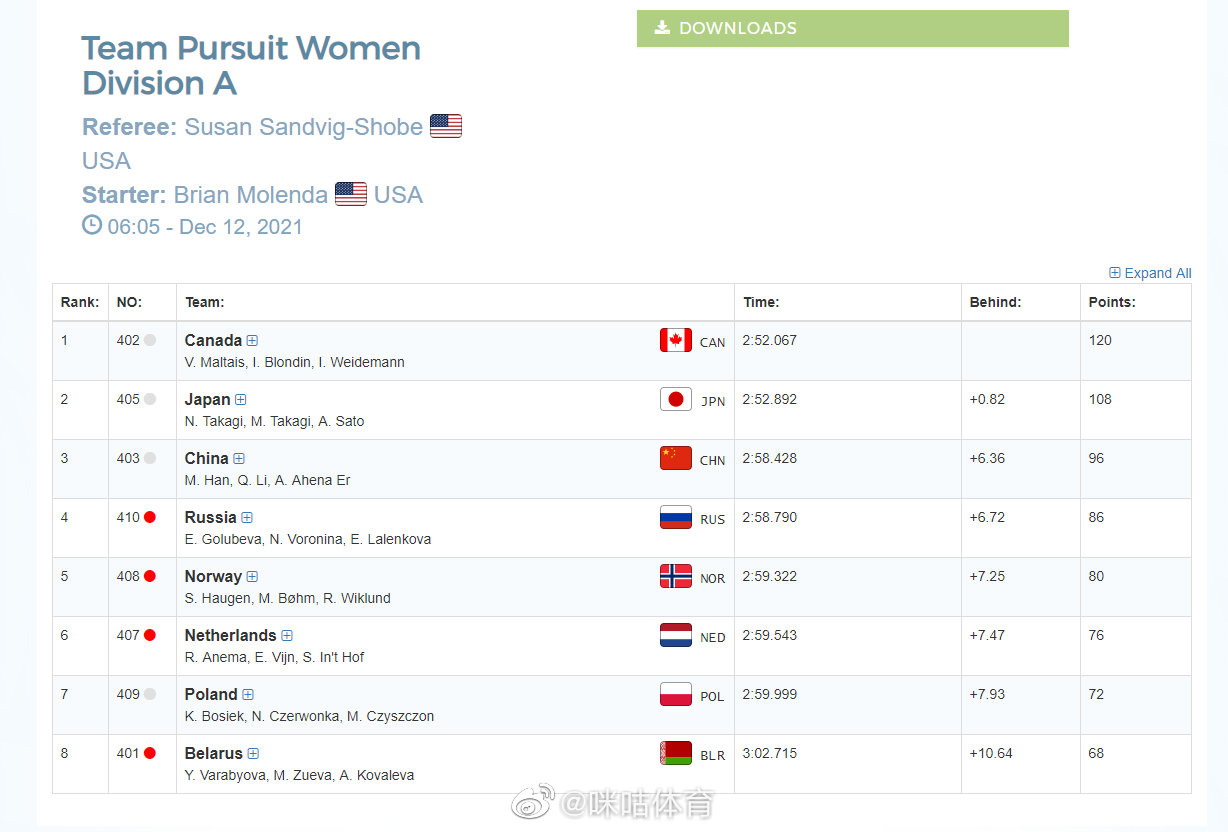Click the Time column header

(x=761, y=302)
